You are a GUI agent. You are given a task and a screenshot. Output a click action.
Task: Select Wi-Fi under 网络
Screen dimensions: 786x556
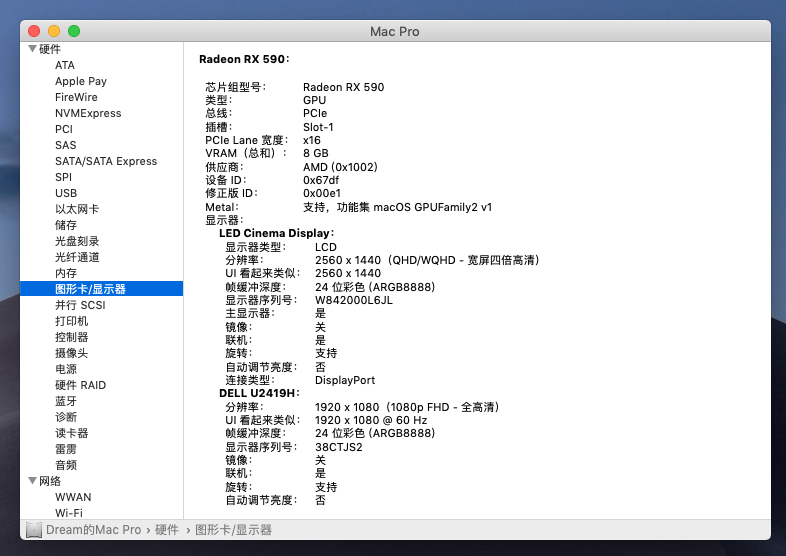point(69,513)
